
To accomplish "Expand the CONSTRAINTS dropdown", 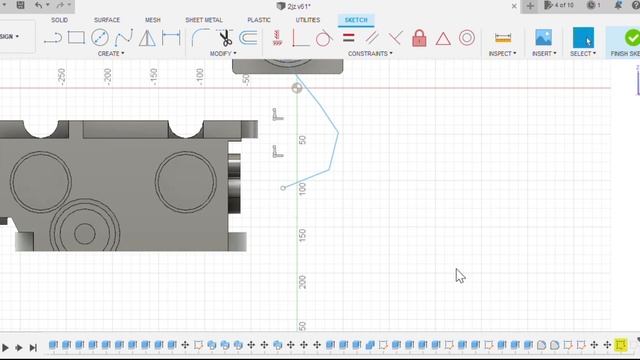I will click(x=370, y=53).
